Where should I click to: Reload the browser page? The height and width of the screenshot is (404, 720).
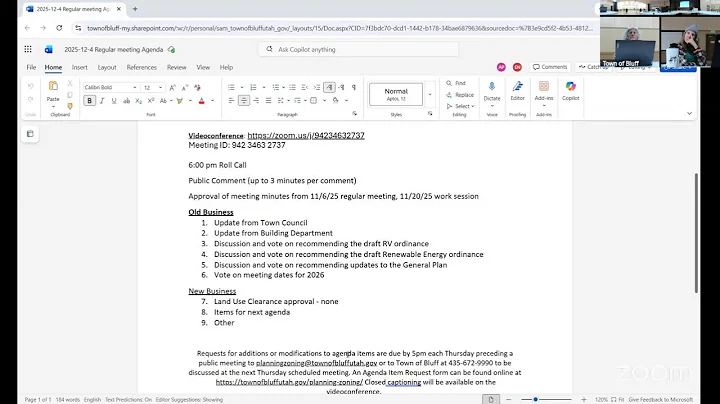[59, 28]
